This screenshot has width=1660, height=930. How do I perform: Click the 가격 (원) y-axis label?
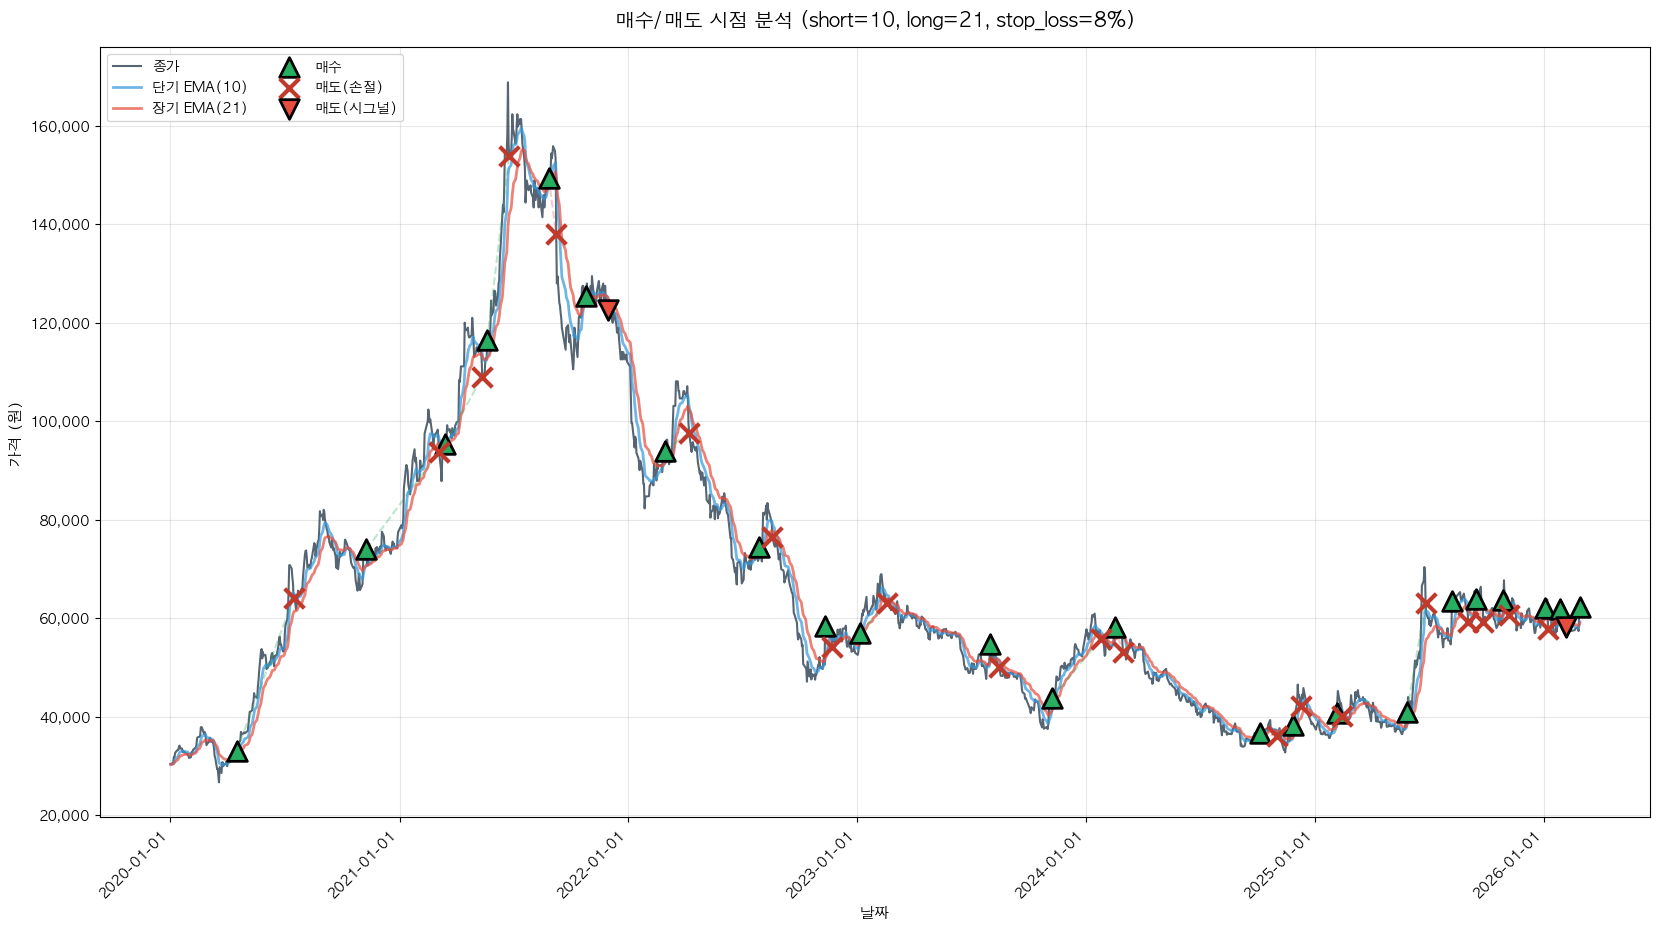click(x=14, y=434)
